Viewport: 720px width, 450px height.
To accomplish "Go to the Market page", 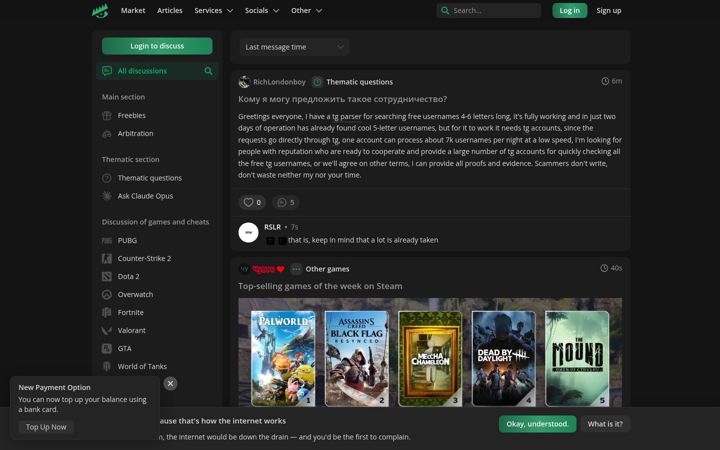I will 133,11.
